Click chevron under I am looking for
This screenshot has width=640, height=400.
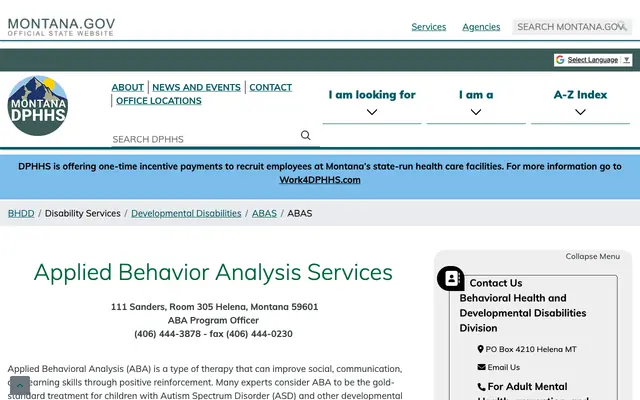(x=372, y=112)
